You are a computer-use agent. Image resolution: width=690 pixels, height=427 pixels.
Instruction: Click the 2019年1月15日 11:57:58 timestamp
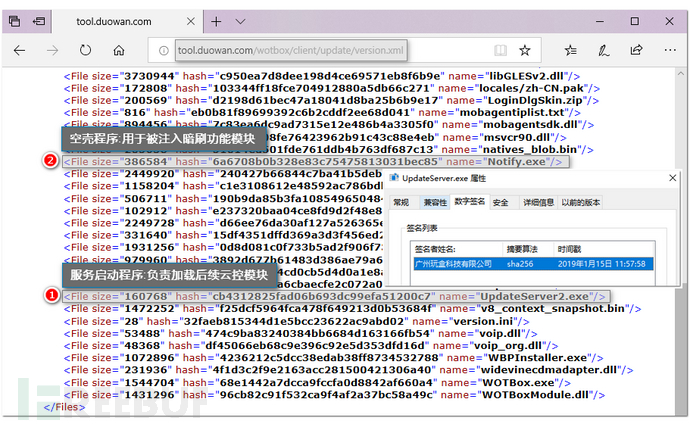coord(602,264)
